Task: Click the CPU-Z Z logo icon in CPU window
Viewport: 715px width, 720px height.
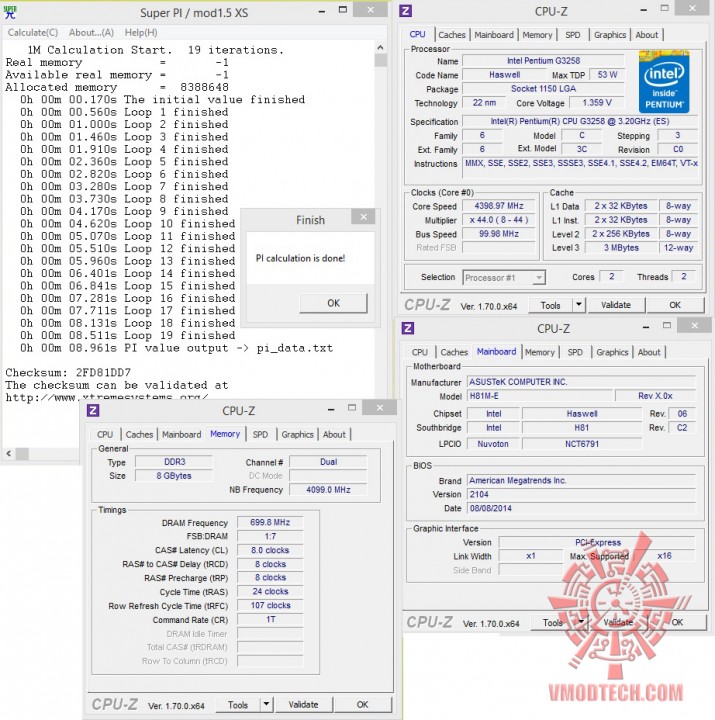Action: 405,11
